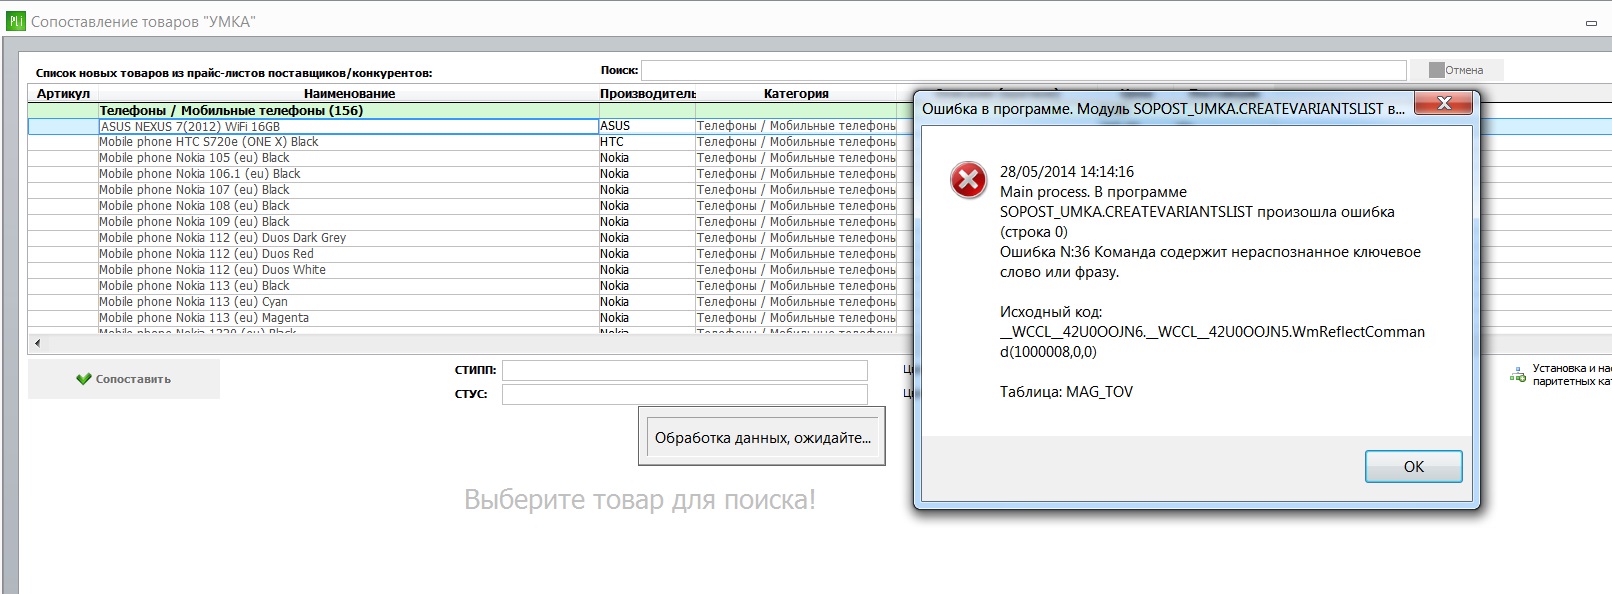This screenshot has height=594, width=1612.
Task: Click the minimize button of main window
Action: pos(1591,22)
